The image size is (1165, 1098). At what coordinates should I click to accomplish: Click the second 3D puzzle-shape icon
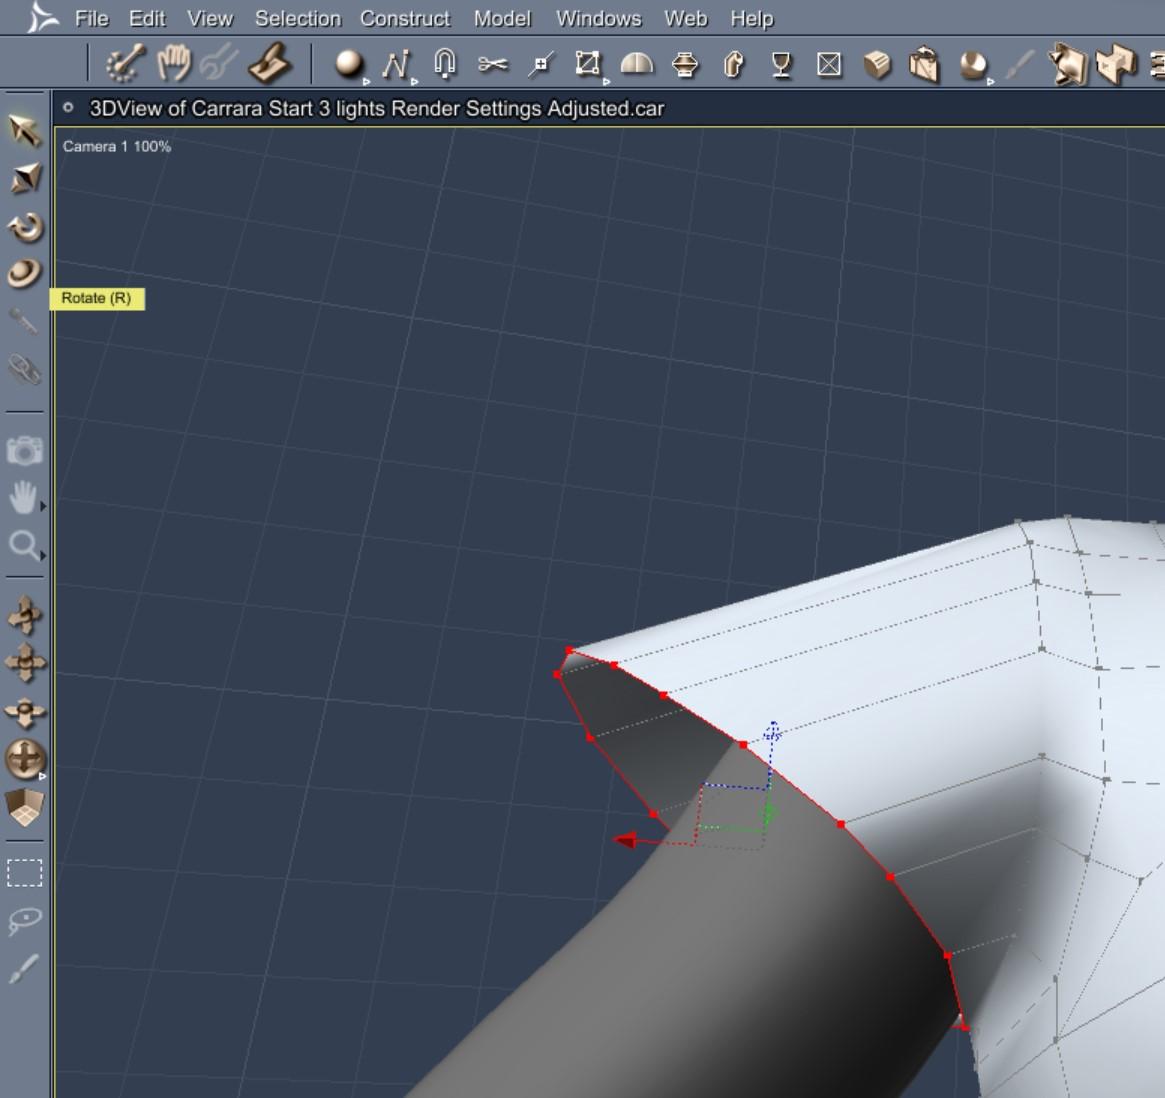tap(1115, 64)
